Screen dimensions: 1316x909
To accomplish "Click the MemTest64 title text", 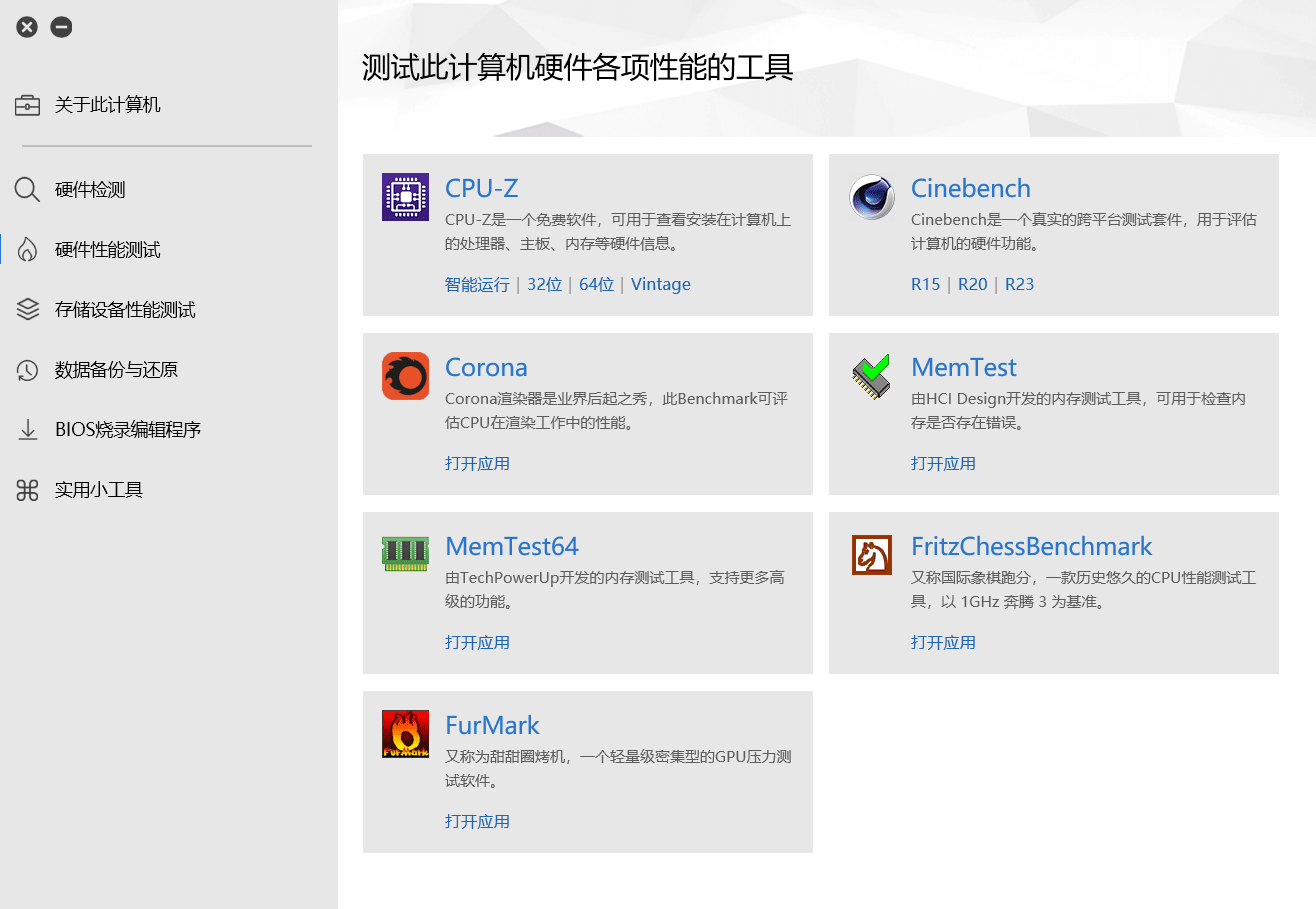I will coord(512,546).
